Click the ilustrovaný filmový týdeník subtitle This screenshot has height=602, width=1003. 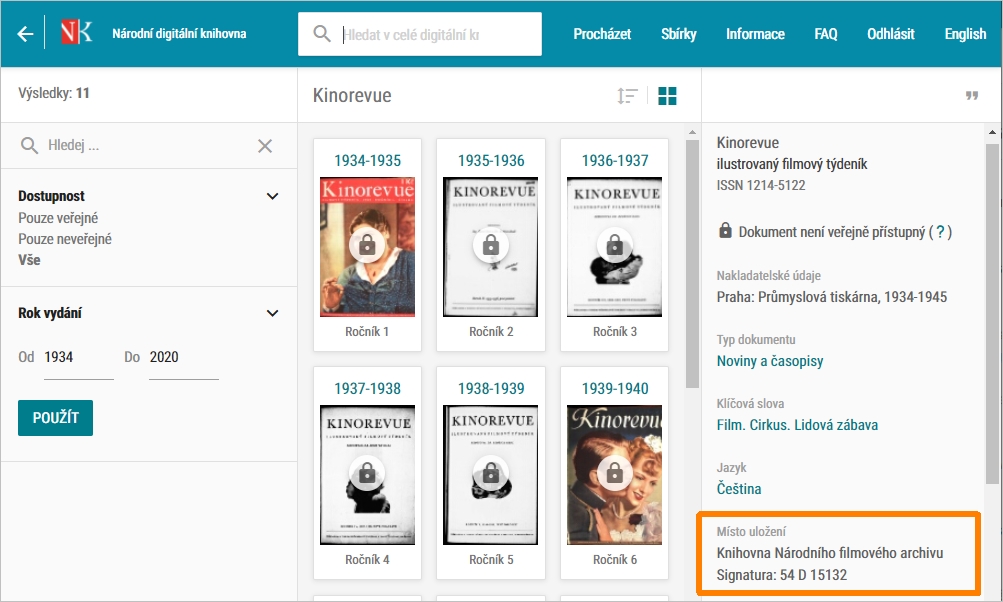point(792,164)
